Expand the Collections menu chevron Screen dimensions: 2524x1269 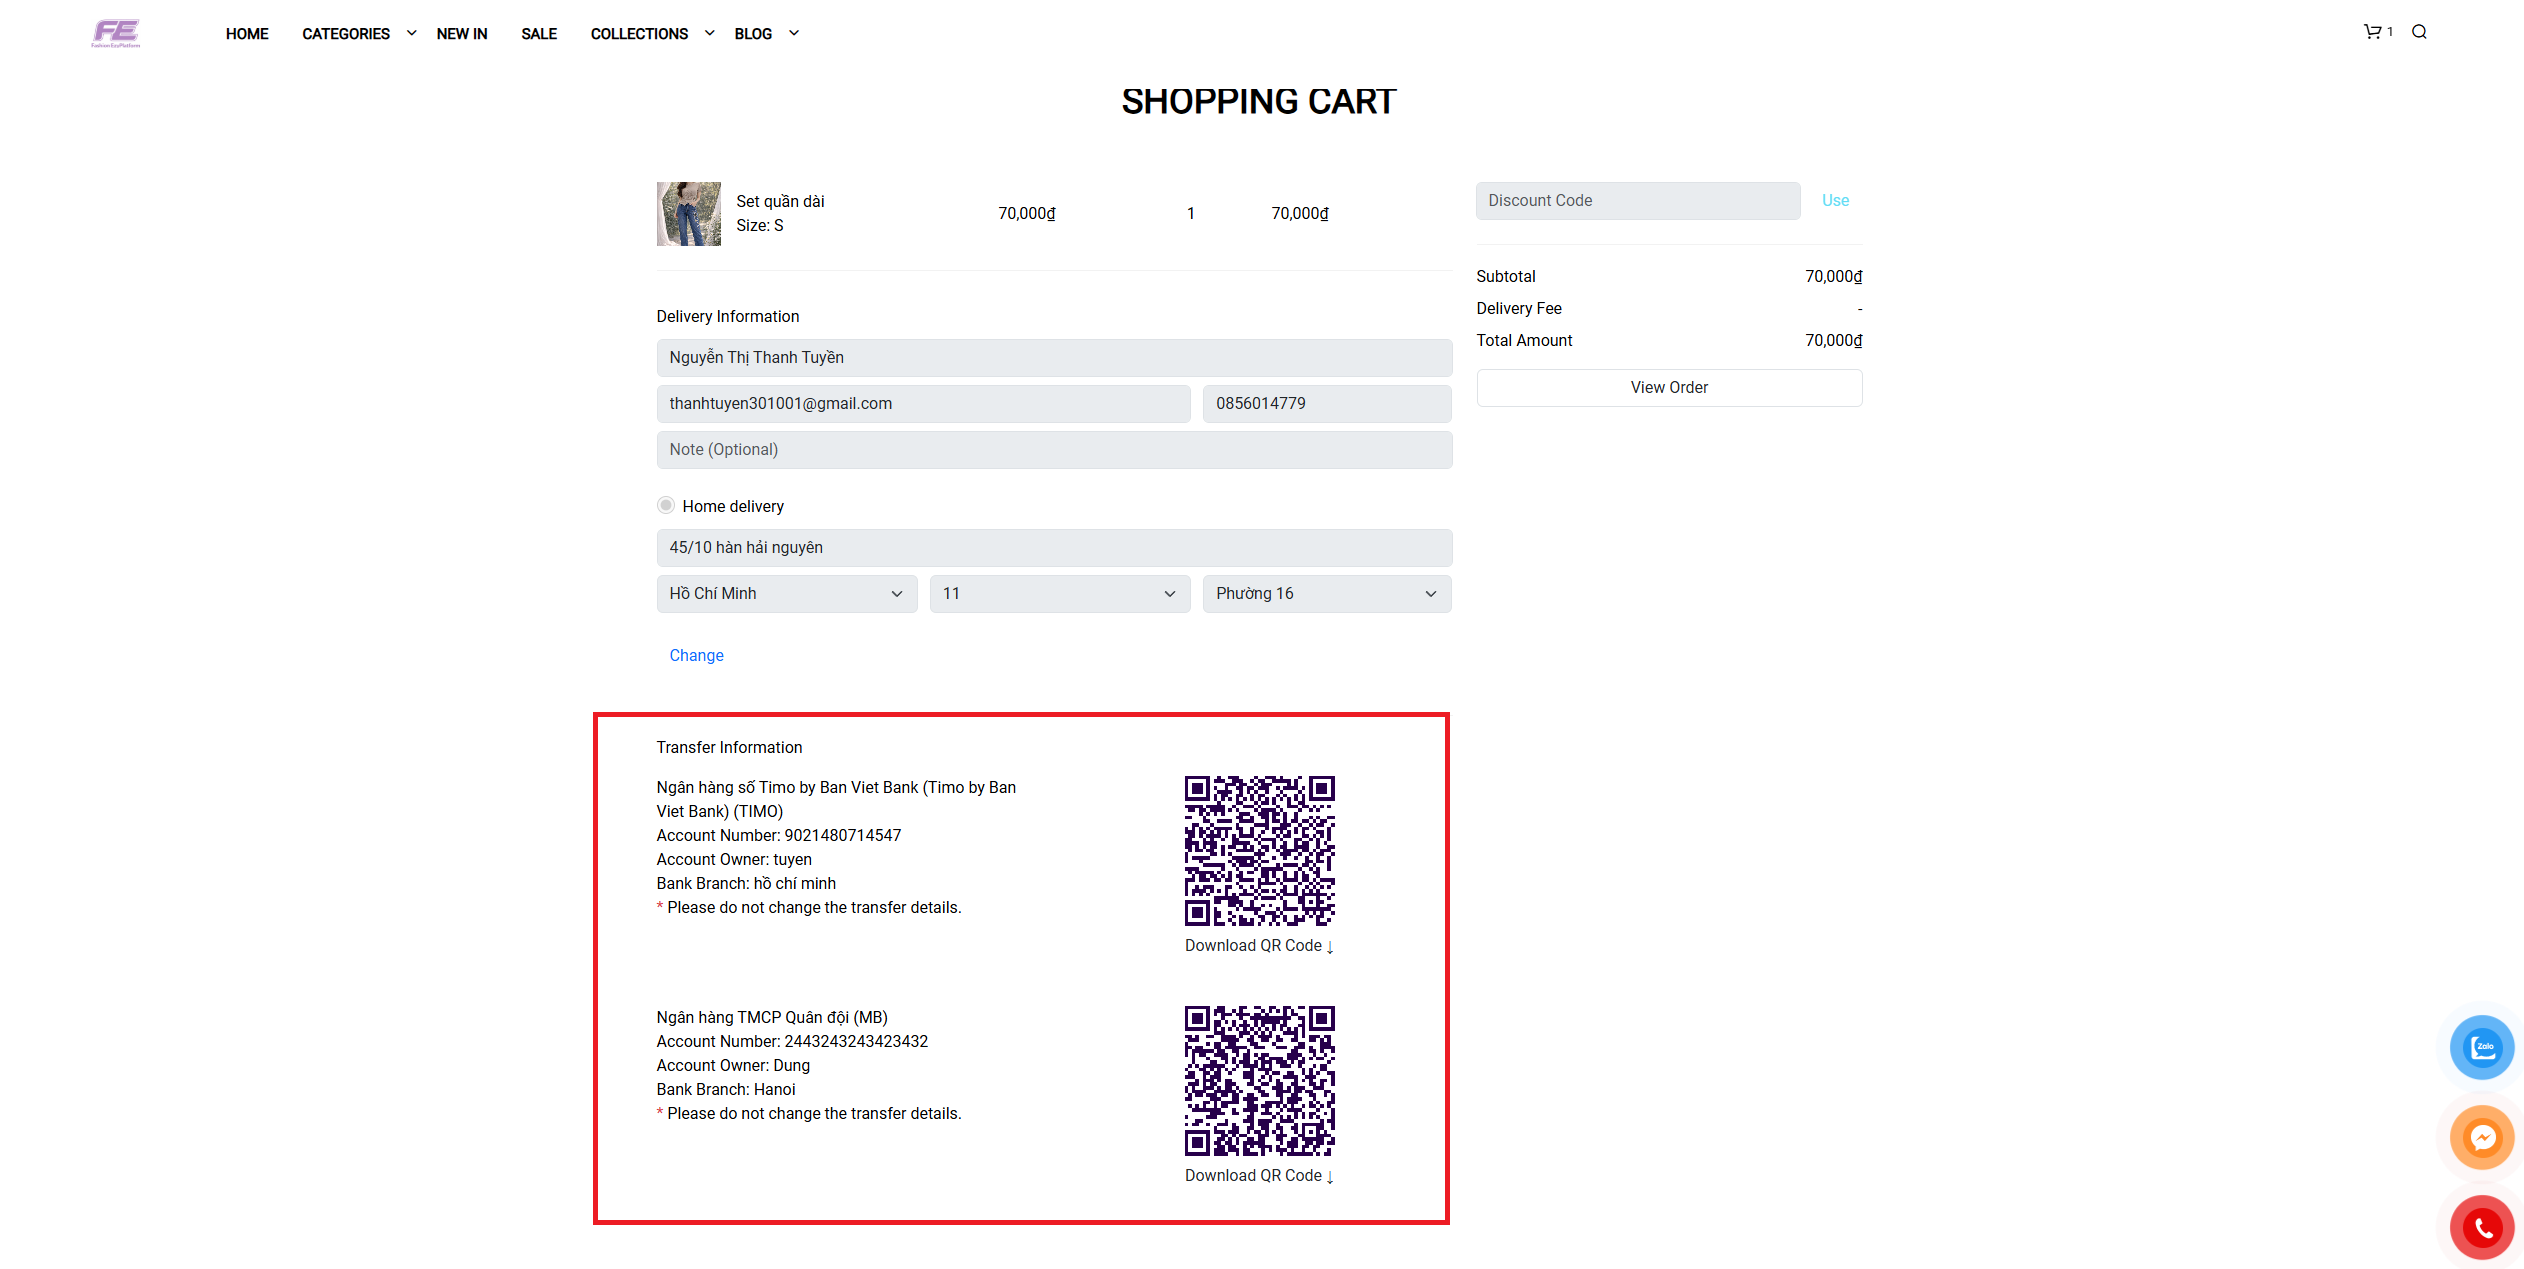point(709,33)
